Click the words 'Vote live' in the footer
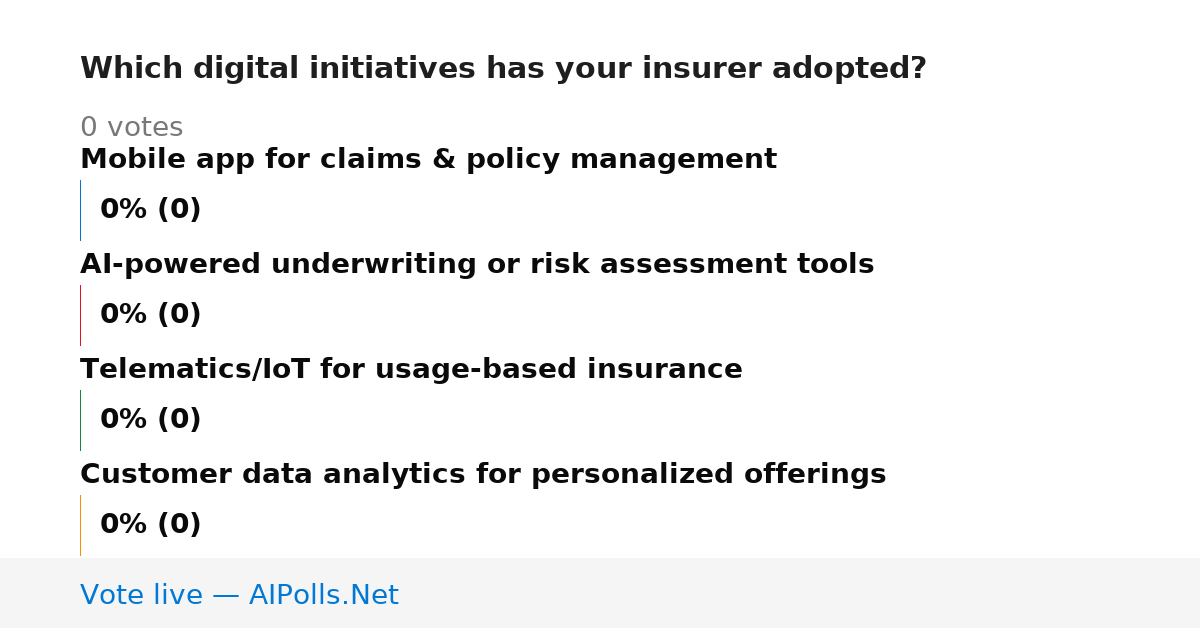 tap(141, 596)
